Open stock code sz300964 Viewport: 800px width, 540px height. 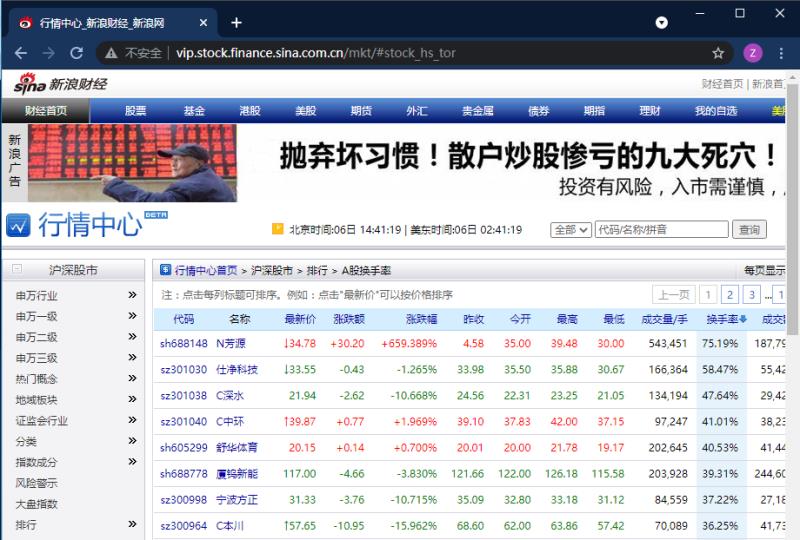(184, 526)
